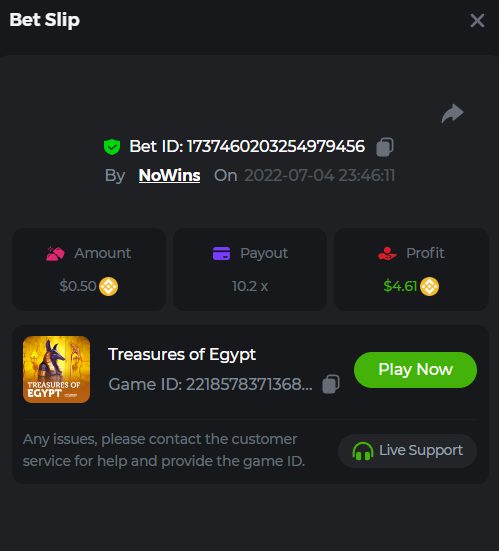Click the red Profit hand icon
This screenshot has height=551, width=499.
click(387, 253)
